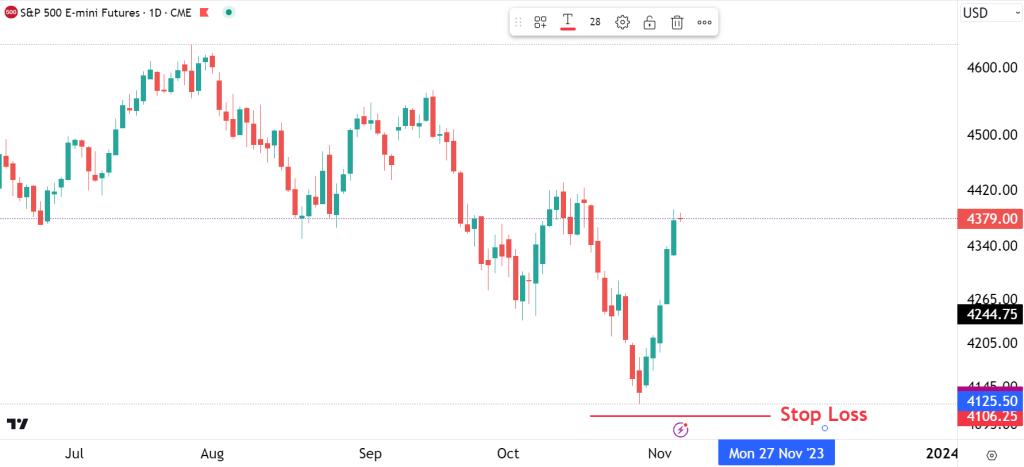This screenshot has height=467, width=1024.
Task: Open time axis settings icon at bottom right
Action: (x=989, y=453)
